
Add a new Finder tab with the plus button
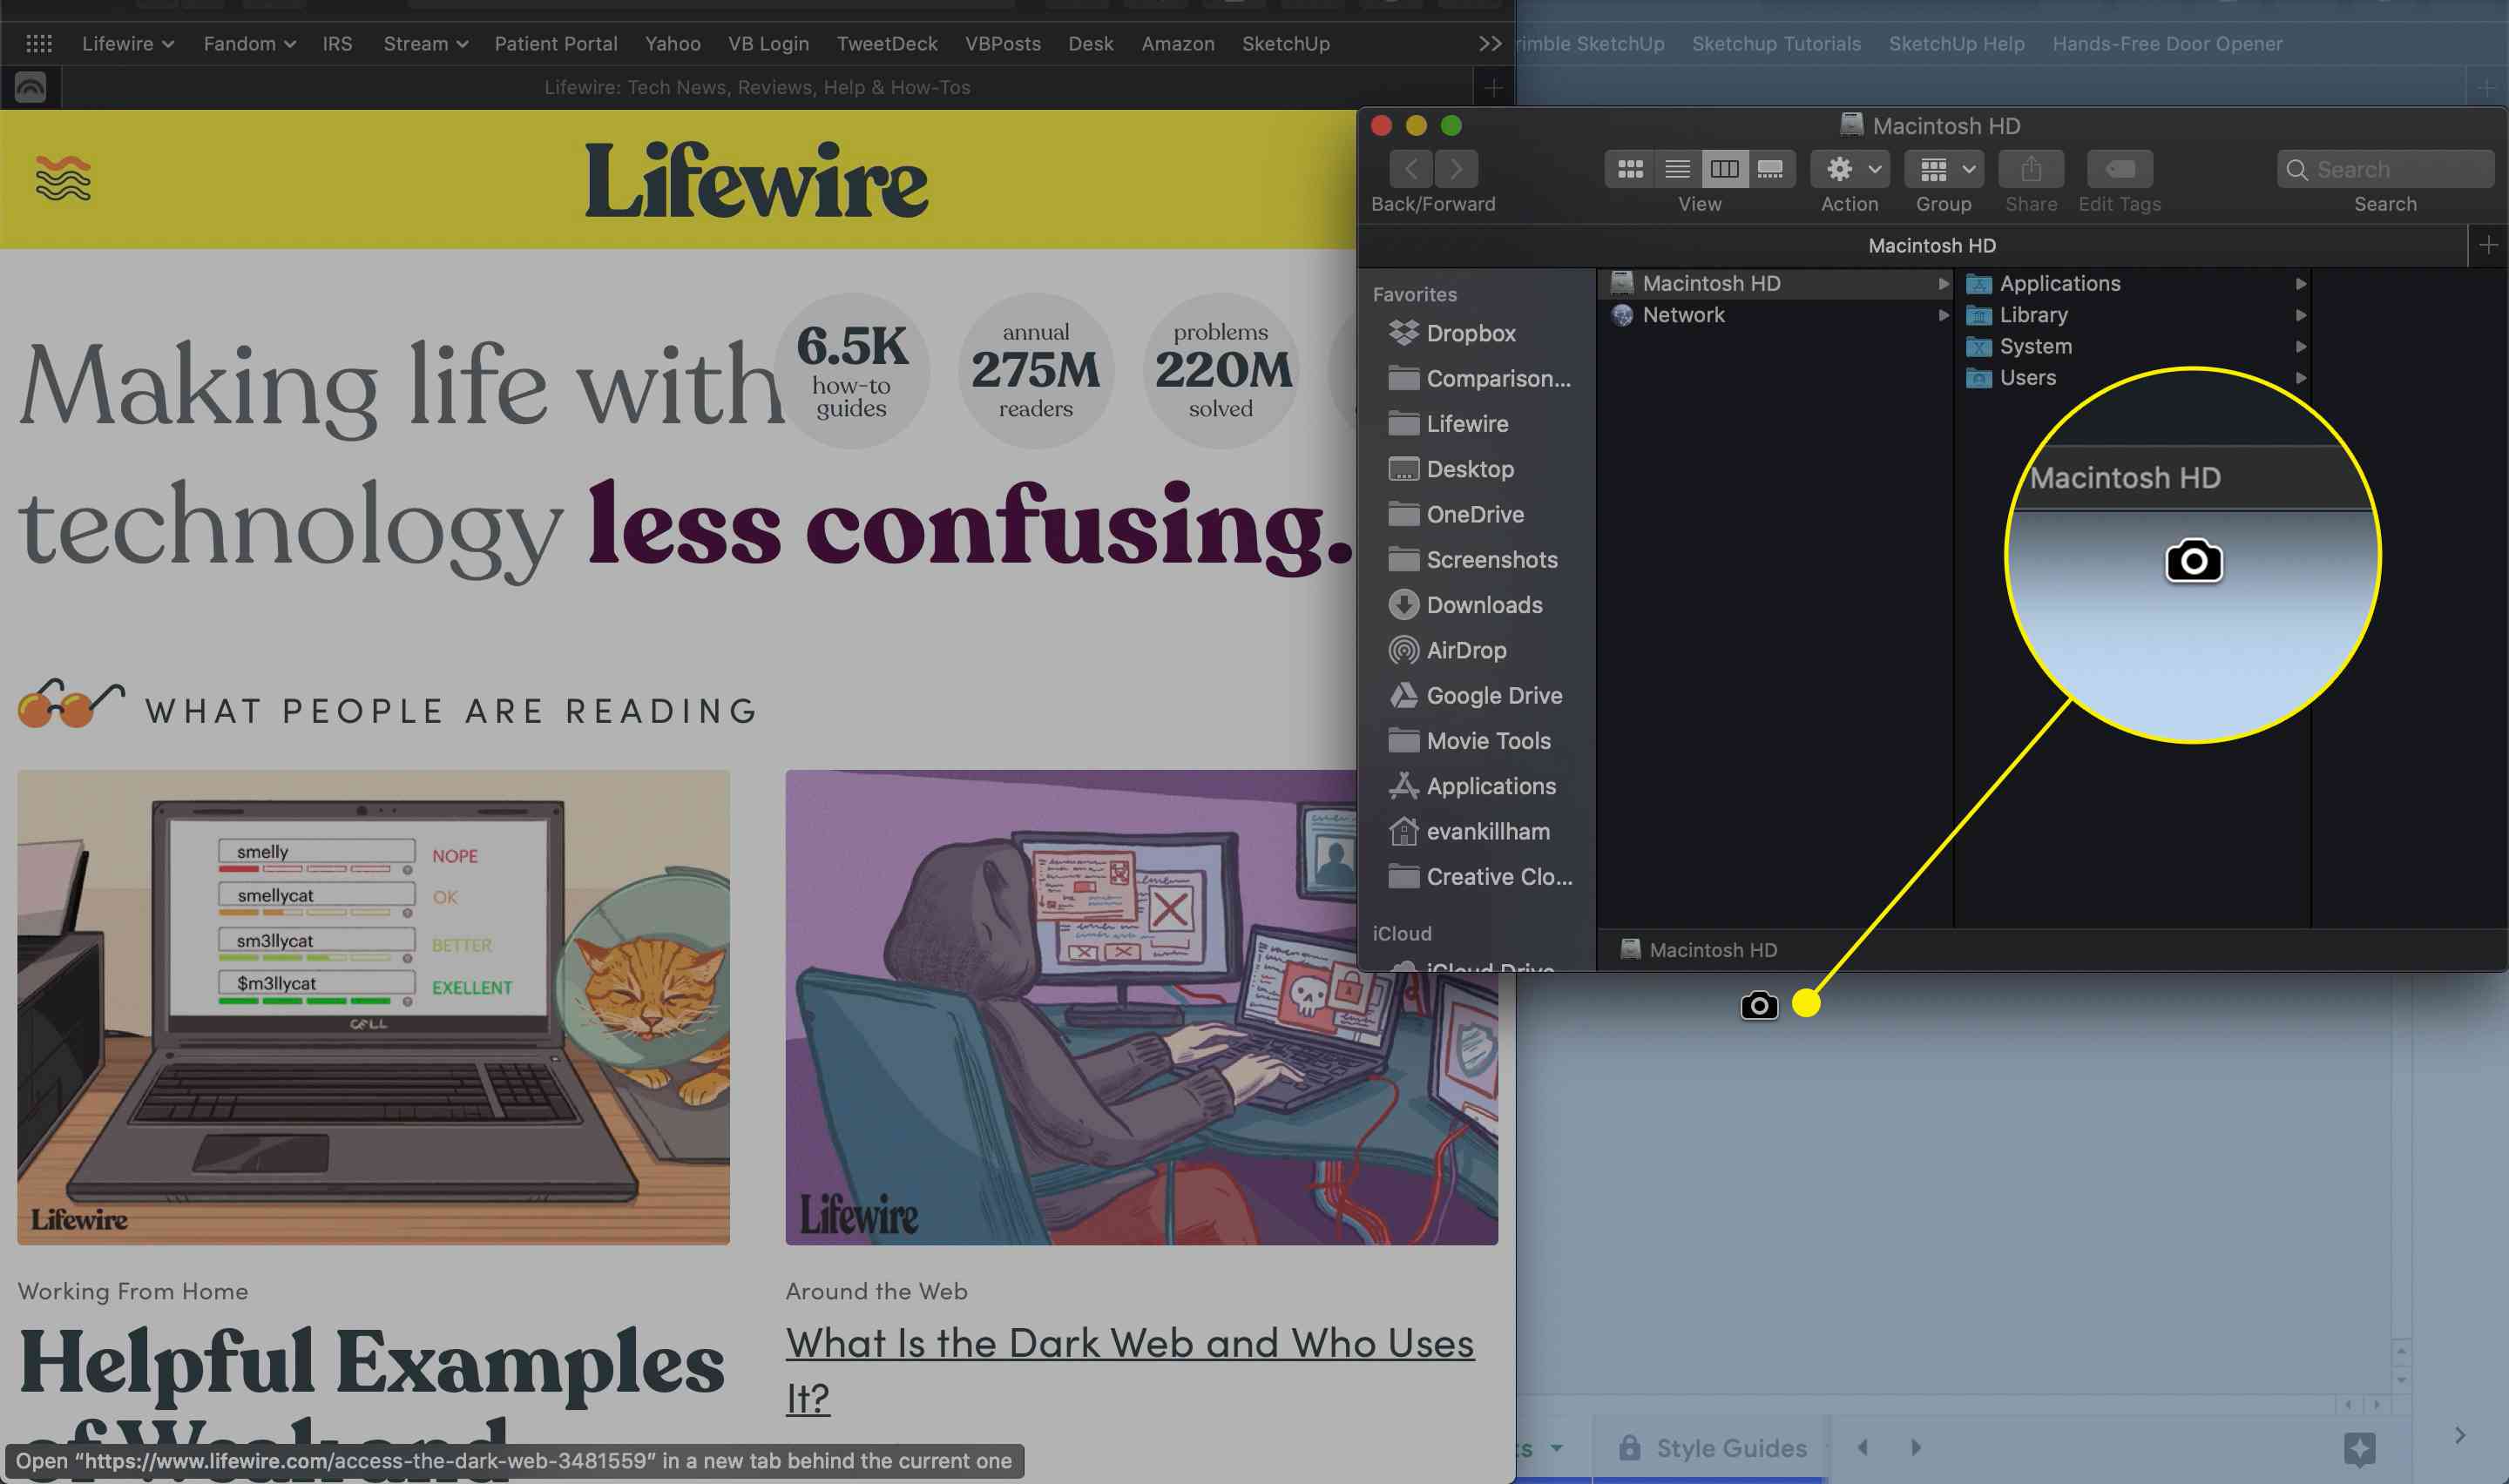(2488, 245)
